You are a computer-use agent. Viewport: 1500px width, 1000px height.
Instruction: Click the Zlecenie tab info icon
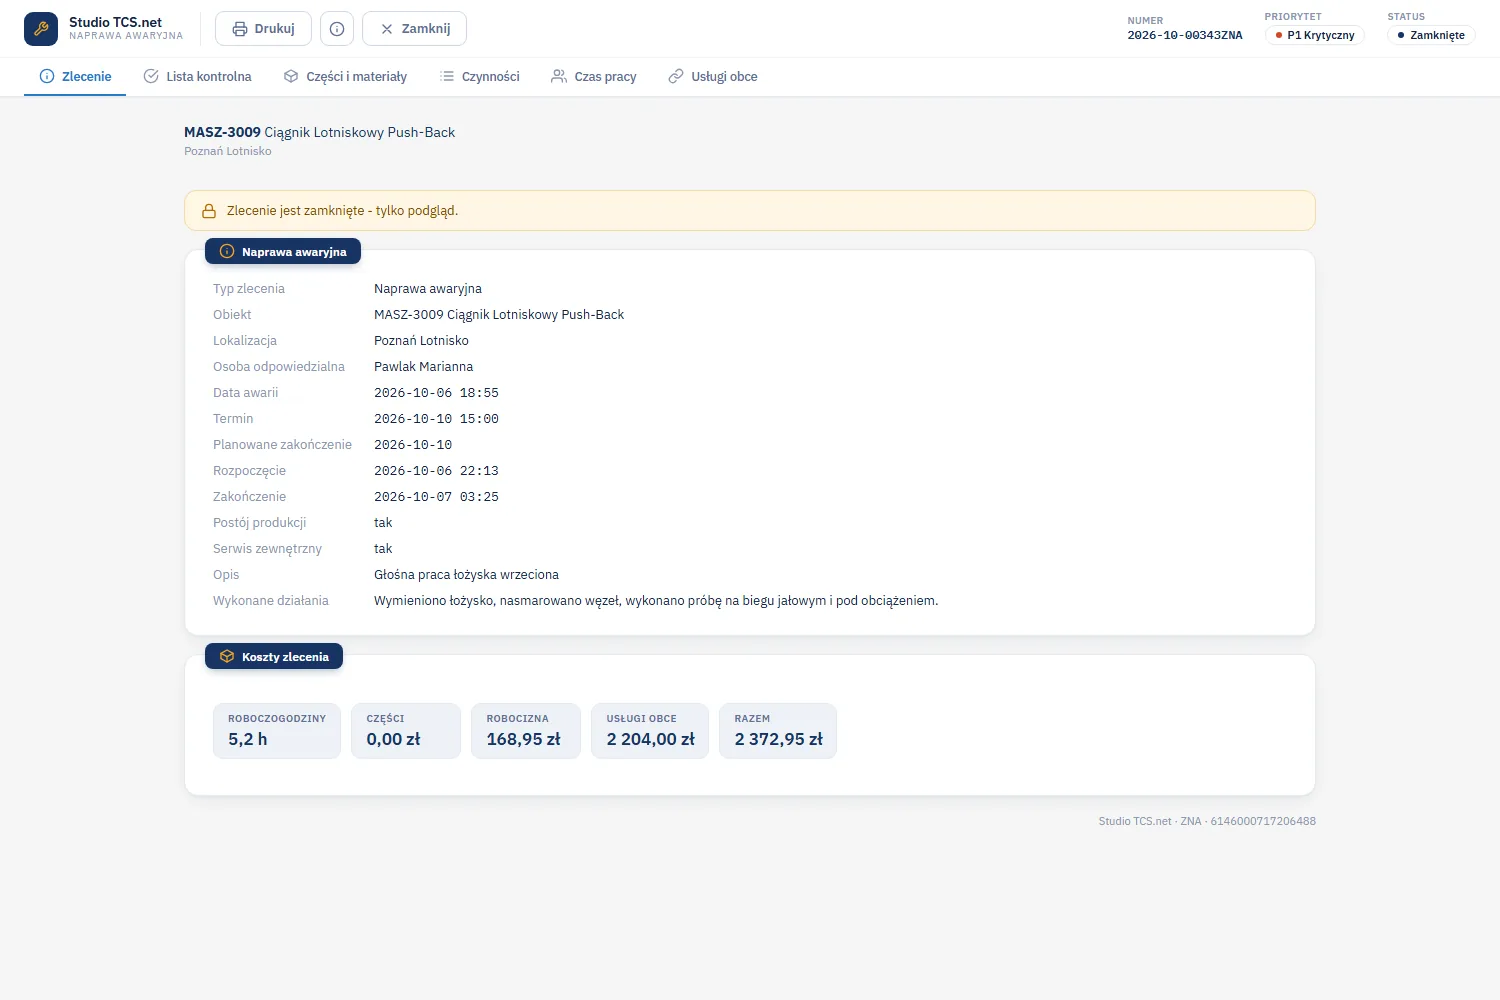click(x=47, y=76)
